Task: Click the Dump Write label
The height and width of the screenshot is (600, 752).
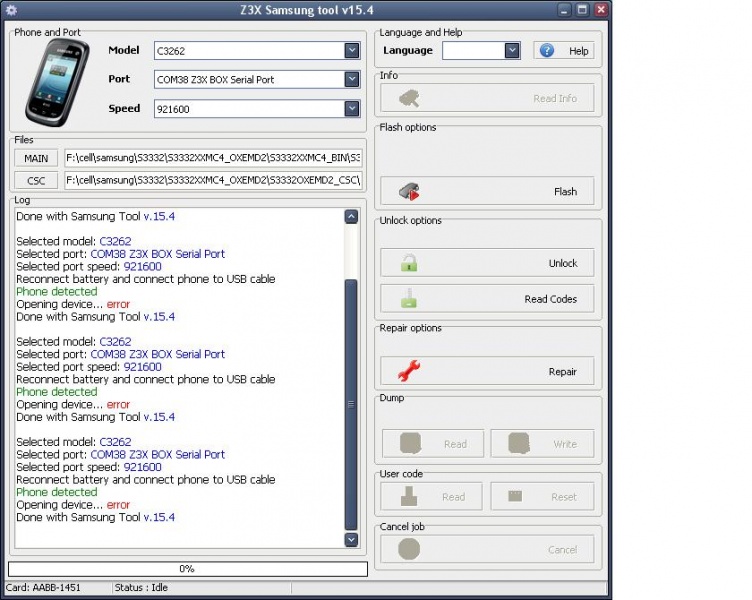Action: point(565,444)
